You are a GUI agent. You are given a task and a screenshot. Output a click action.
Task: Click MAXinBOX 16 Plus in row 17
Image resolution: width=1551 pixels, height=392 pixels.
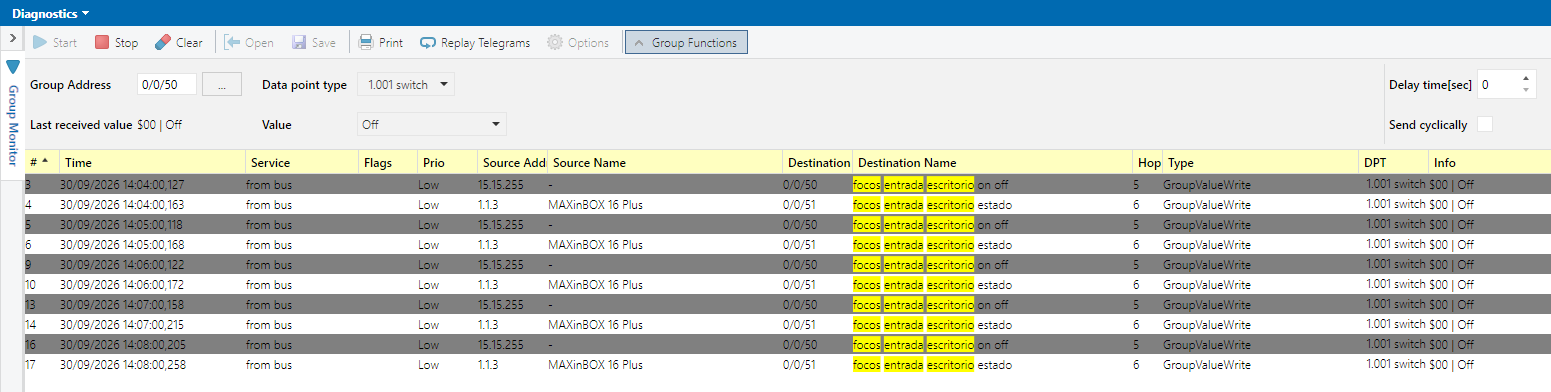(x=596, y=365)
